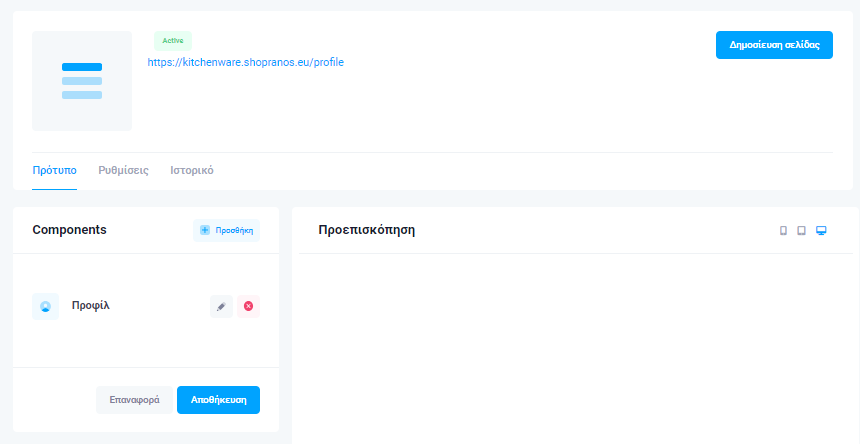Image resolution: width=860 pixels, height=444 pixels.
Task: Save changes with the Αποθήκευση button
Action: coord(218,400)
